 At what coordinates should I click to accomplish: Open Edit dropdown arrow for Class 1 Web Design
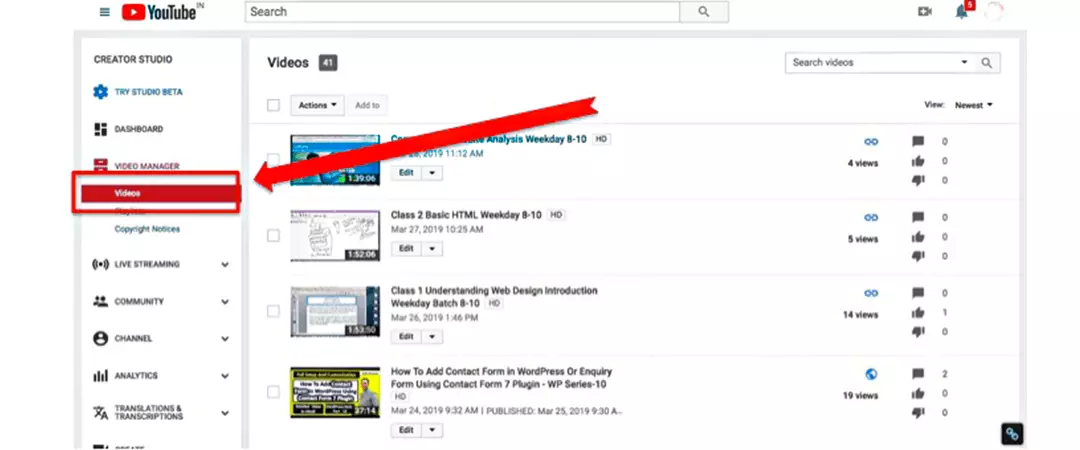click(x=432, y=336)
